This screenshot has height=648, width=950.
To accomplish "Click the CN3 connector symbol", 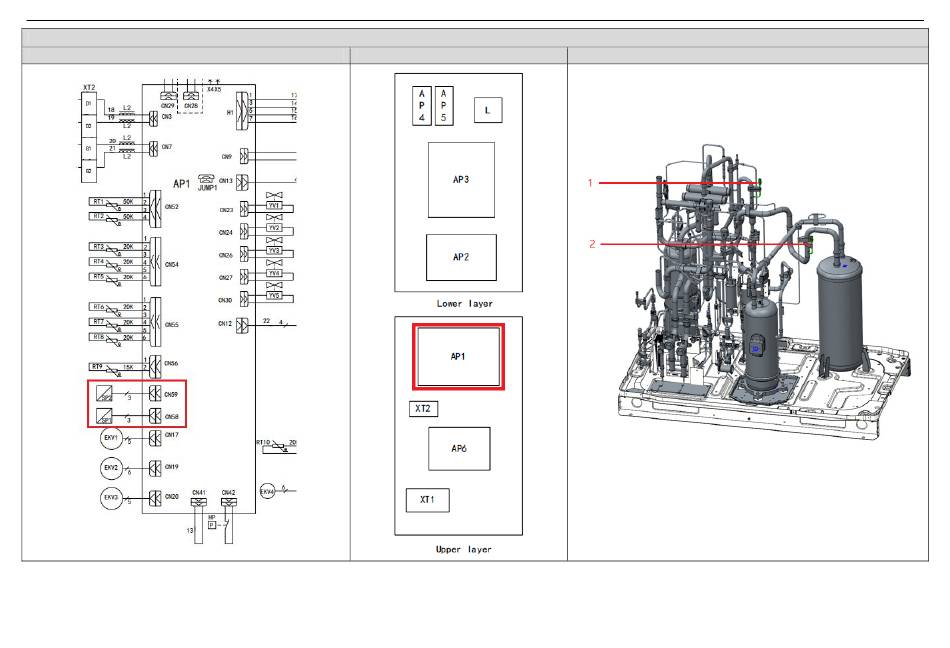I will point(153,119).
